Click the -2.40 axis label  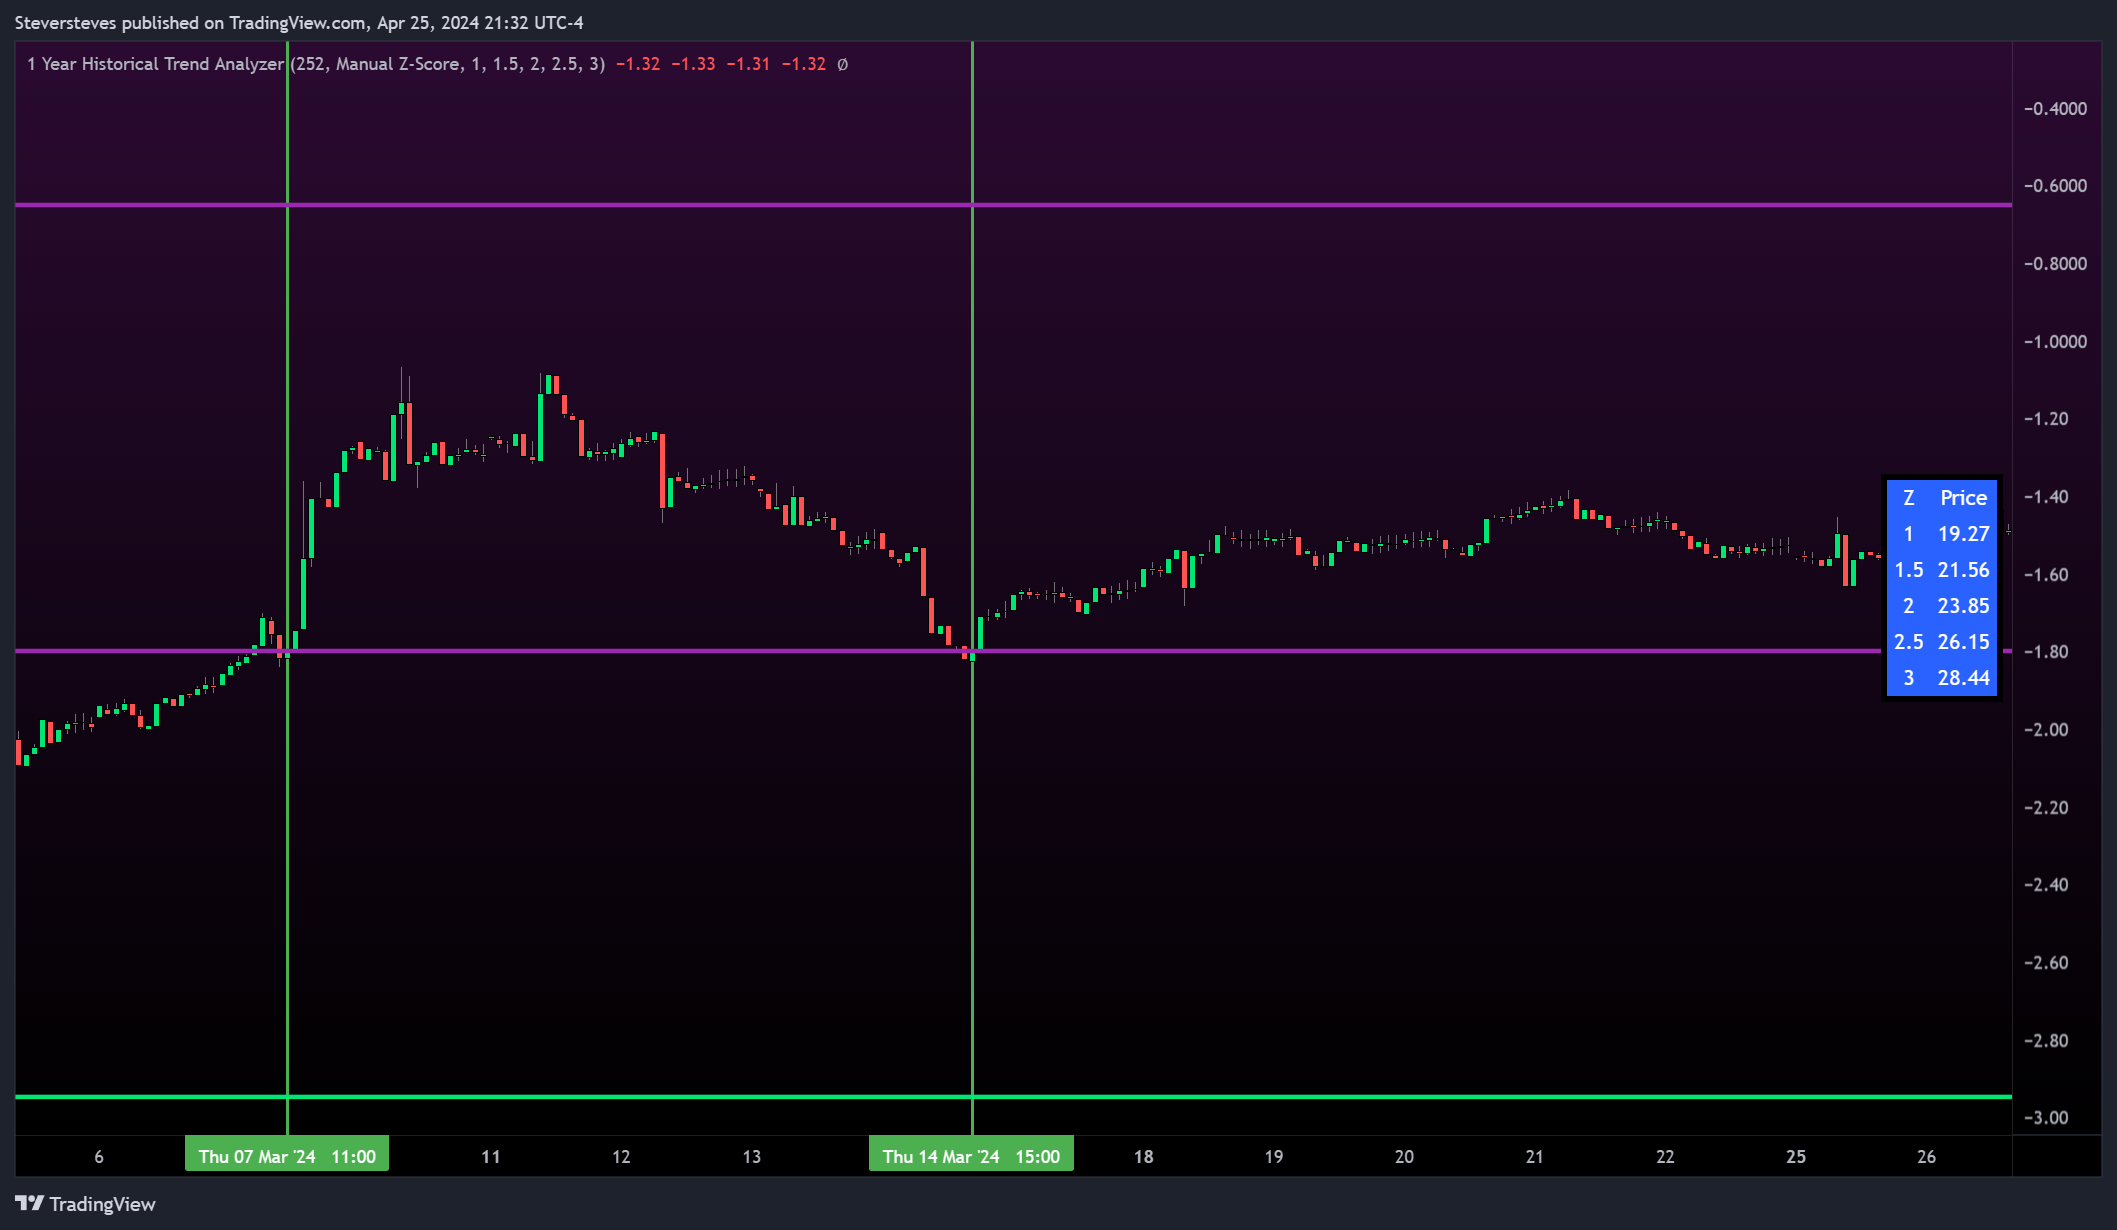(2046, 885)
